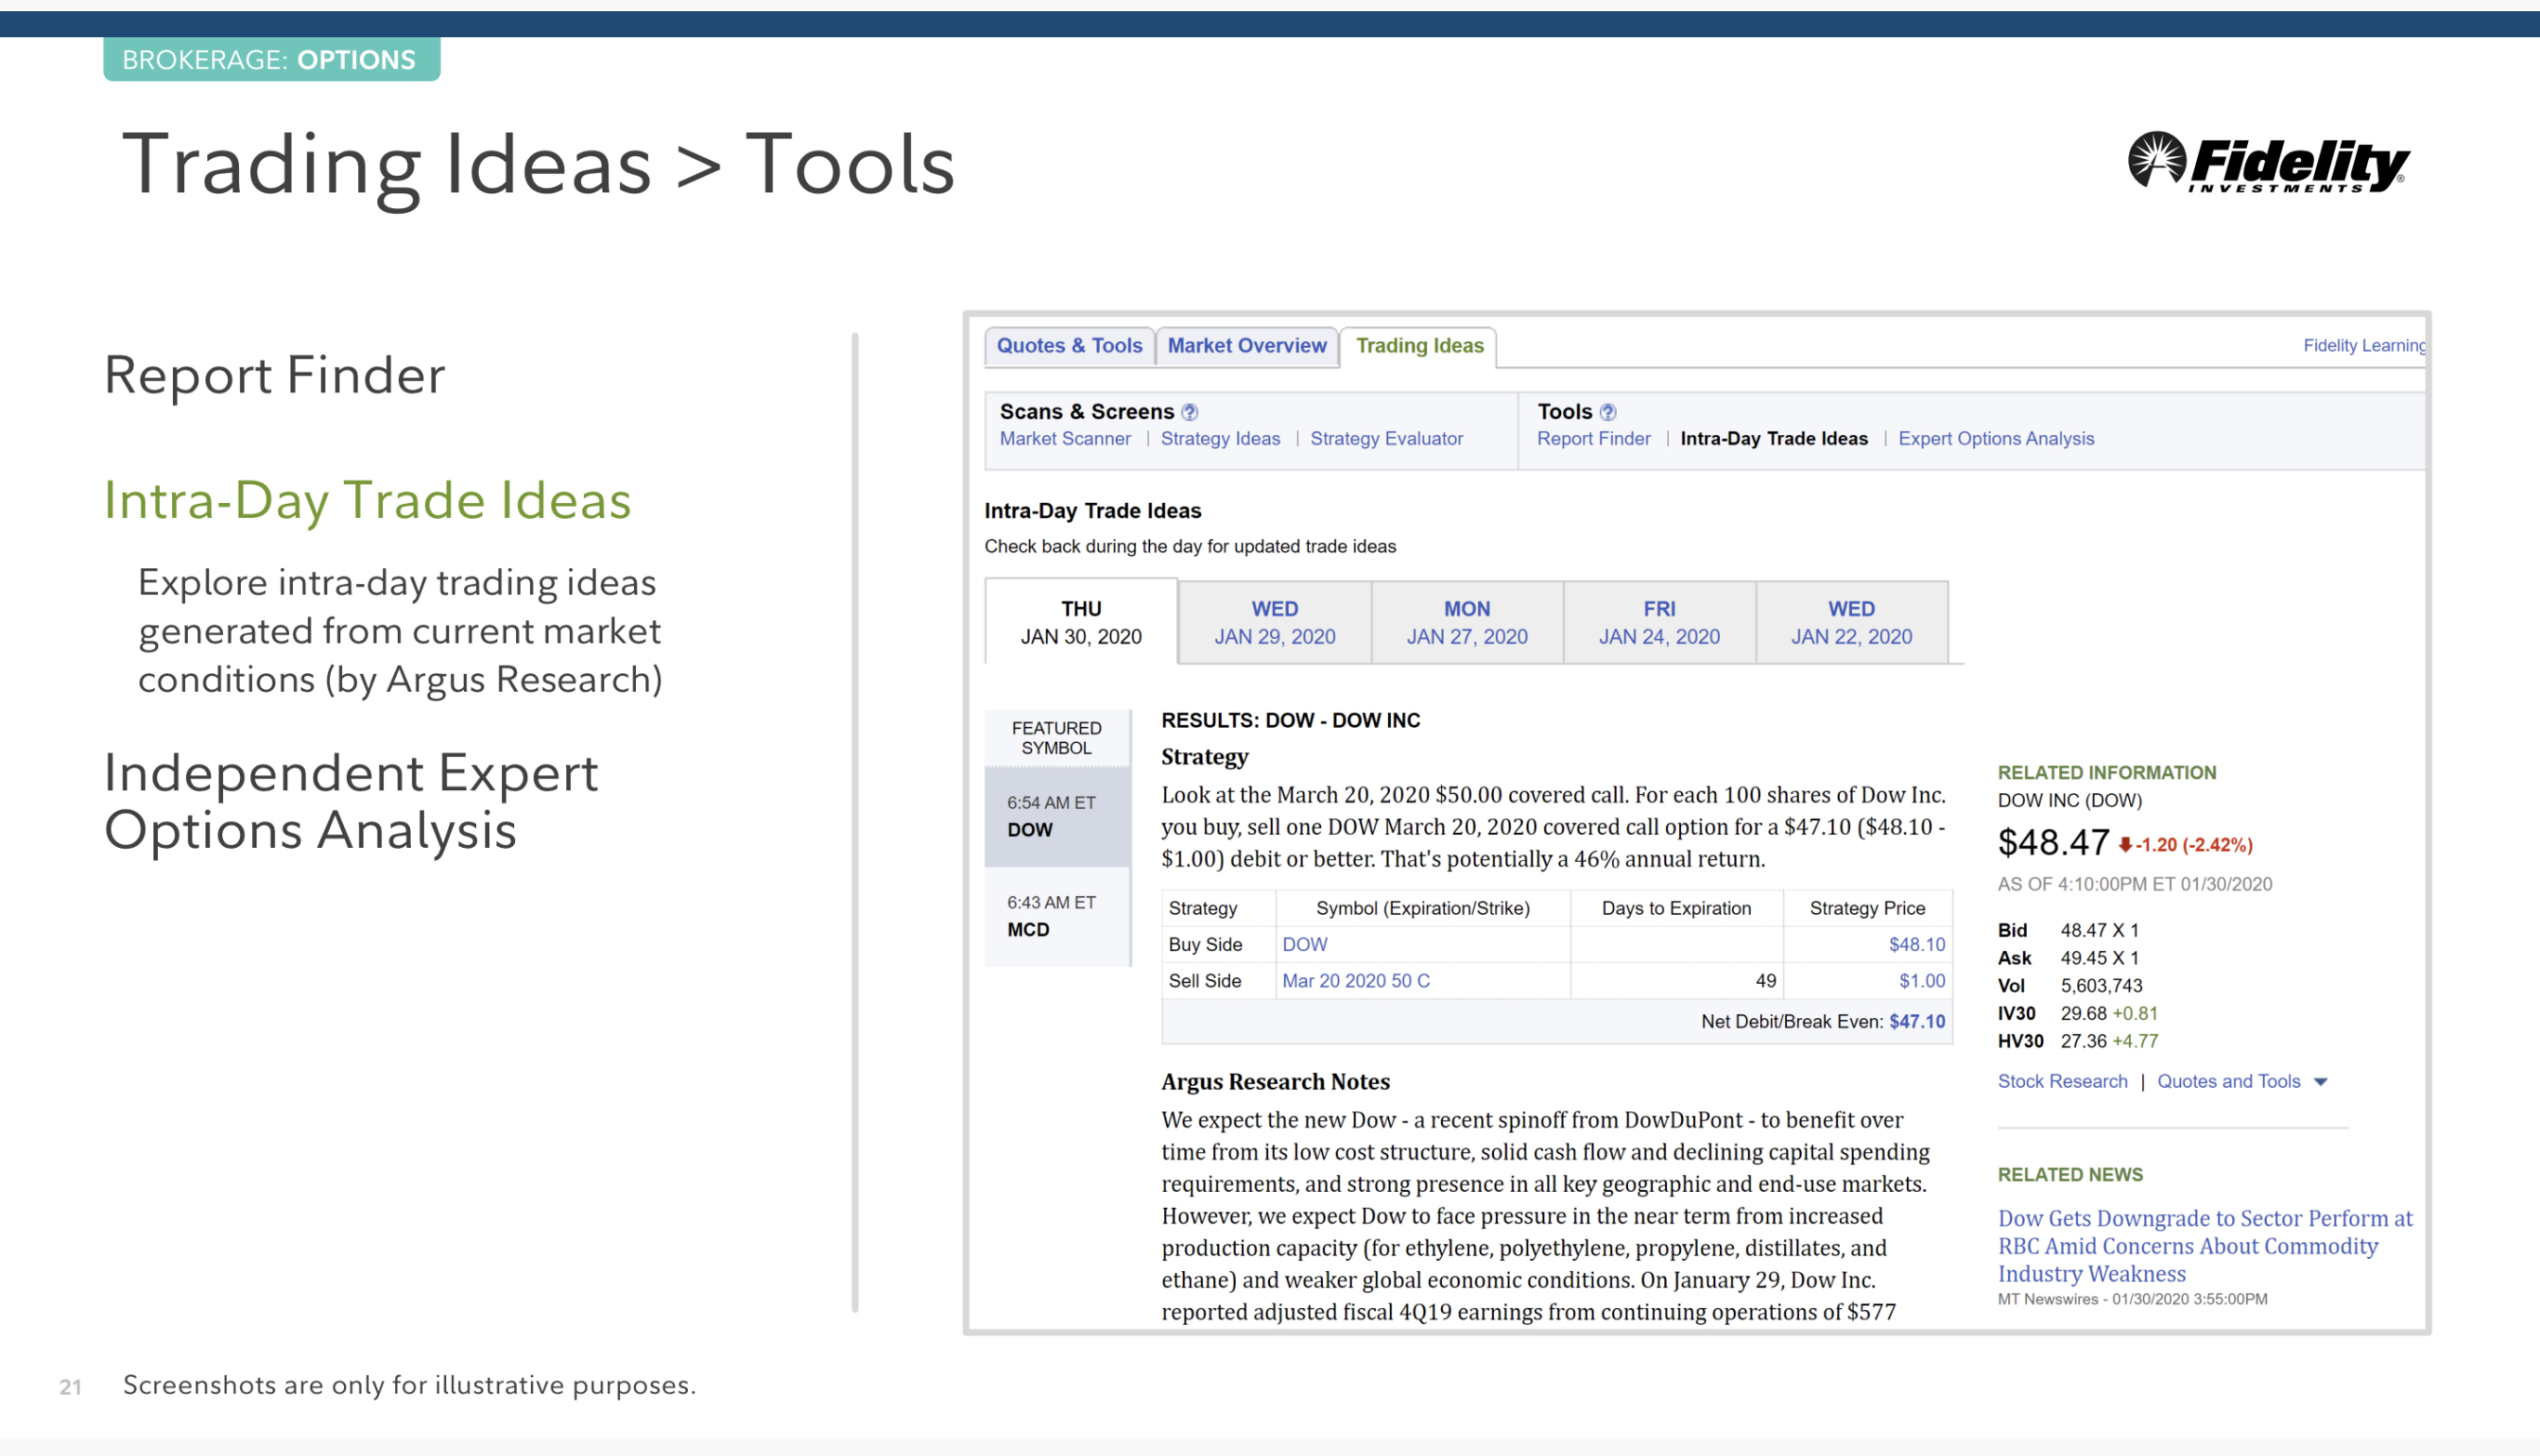Screen dimensions: 2540x1456
Task: Select the MON JAN 27, 2020 date tab
Action: [1466, 622]
